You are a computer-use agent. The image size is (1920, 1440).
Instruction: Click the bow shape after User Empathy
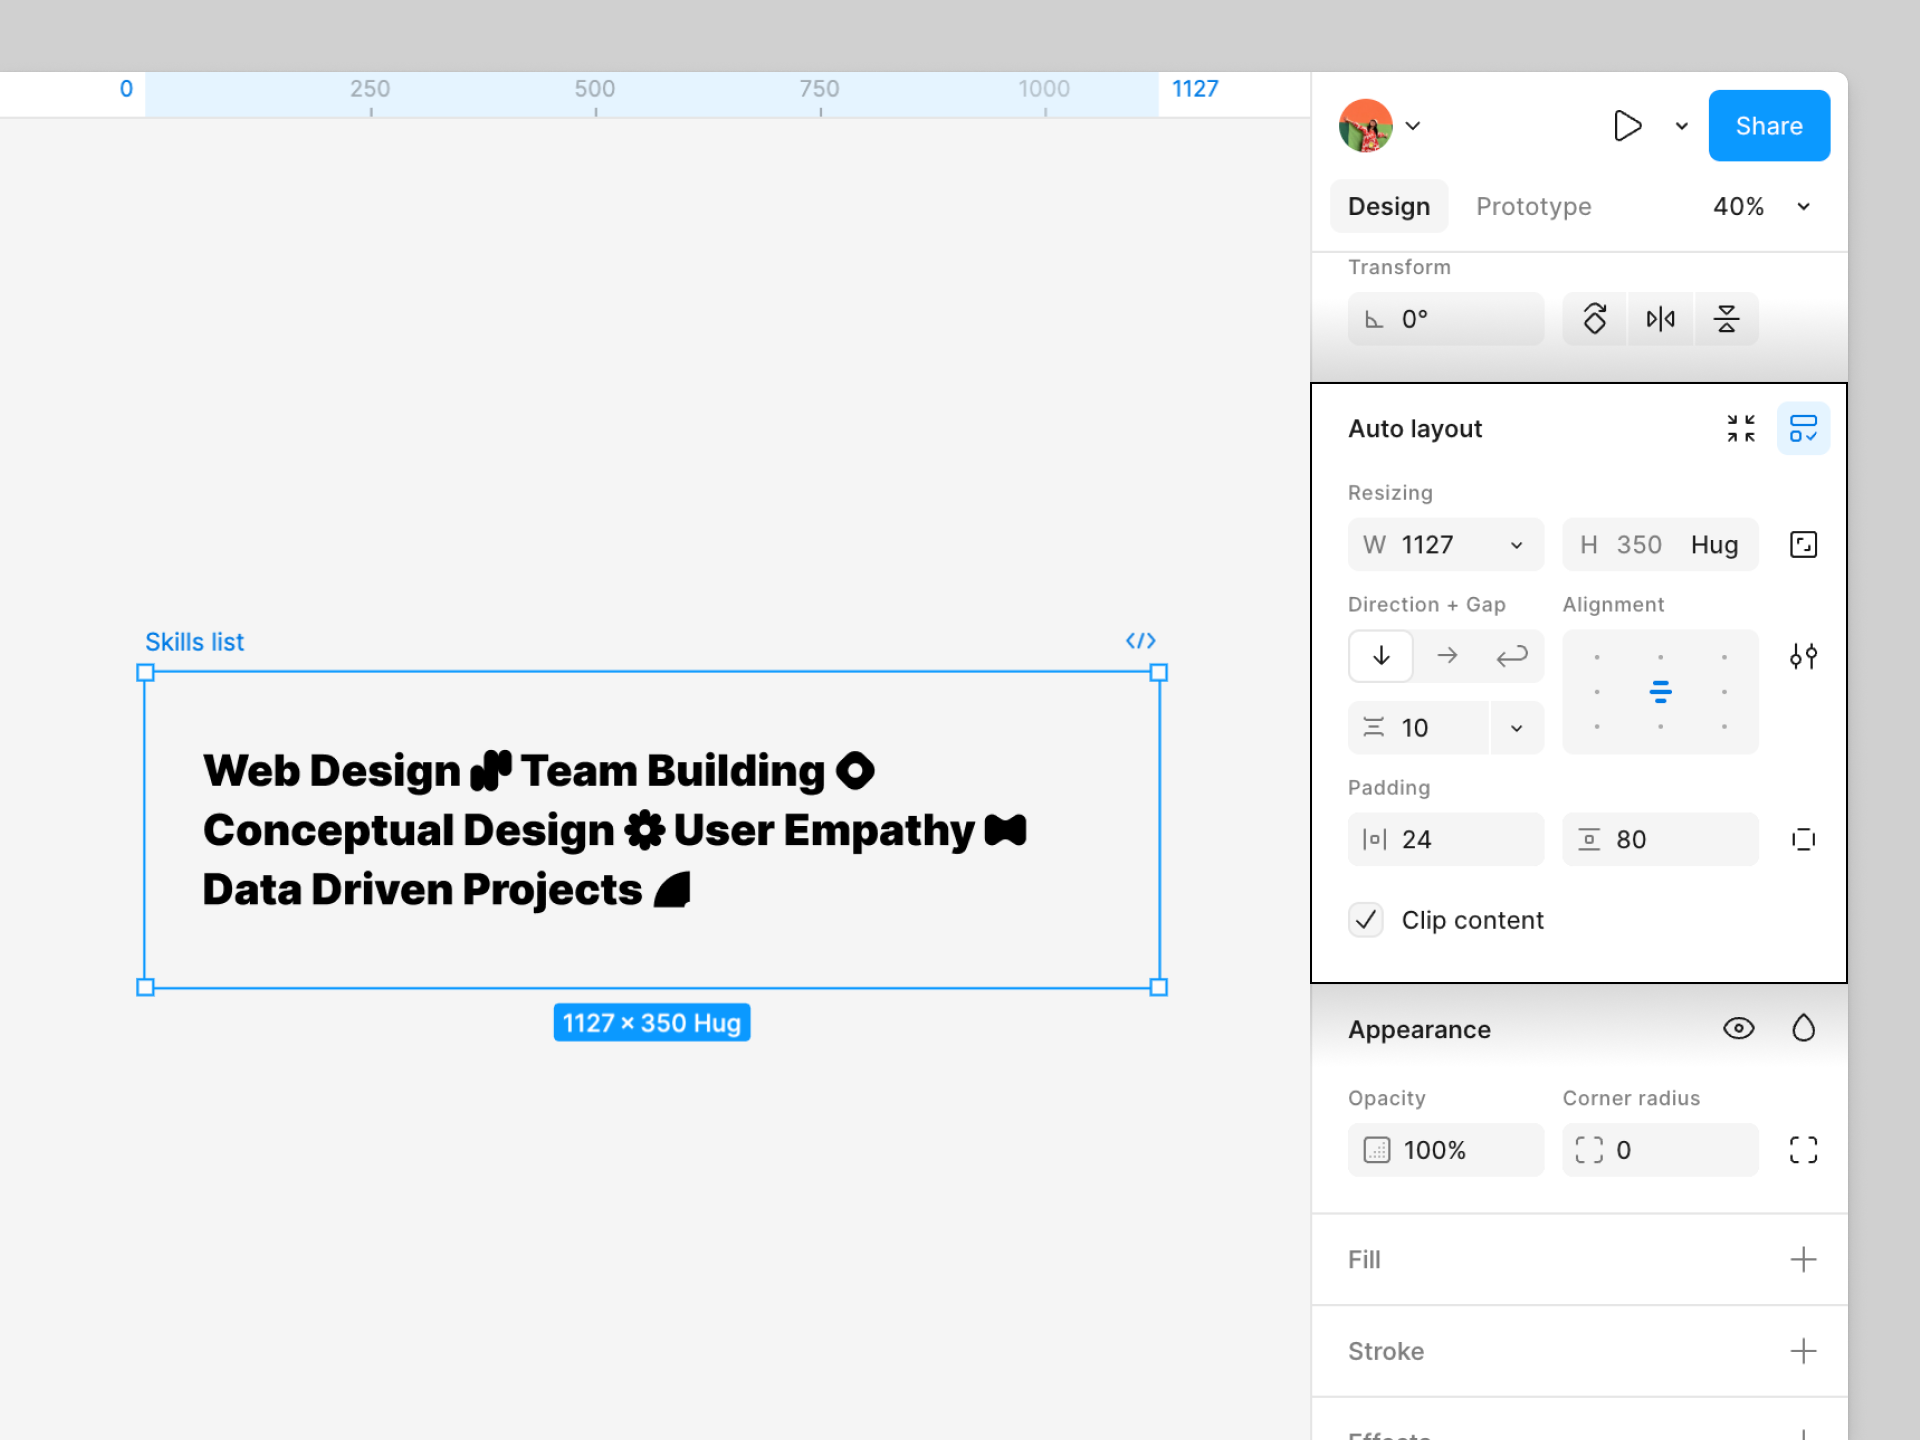point(1005,830)
